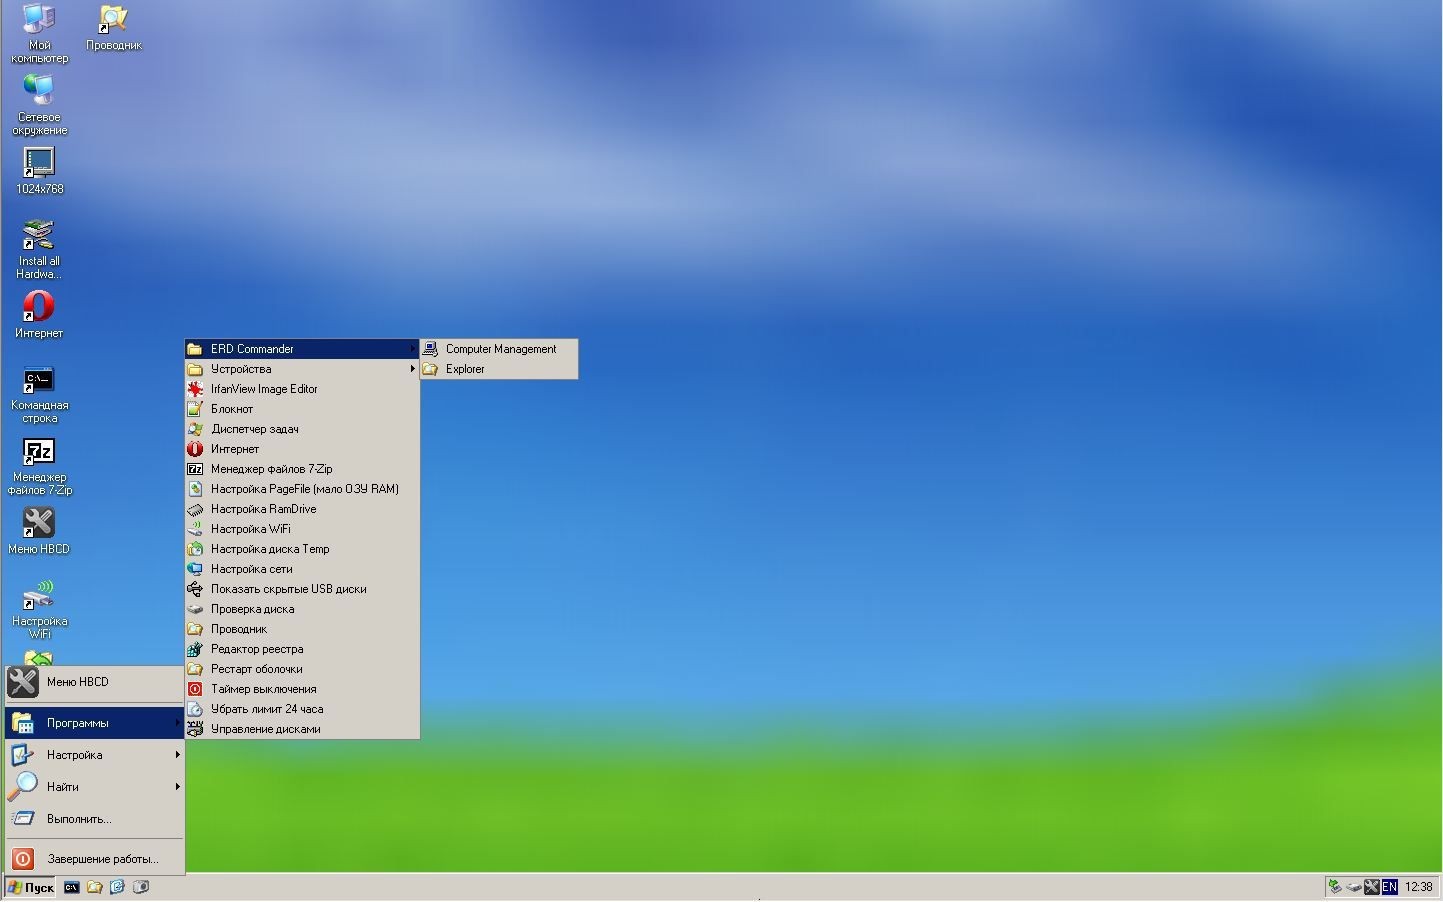Open Меню HBCD in the start menu
The width and height of the screenshot is (1443, 902).
point(95,682)
